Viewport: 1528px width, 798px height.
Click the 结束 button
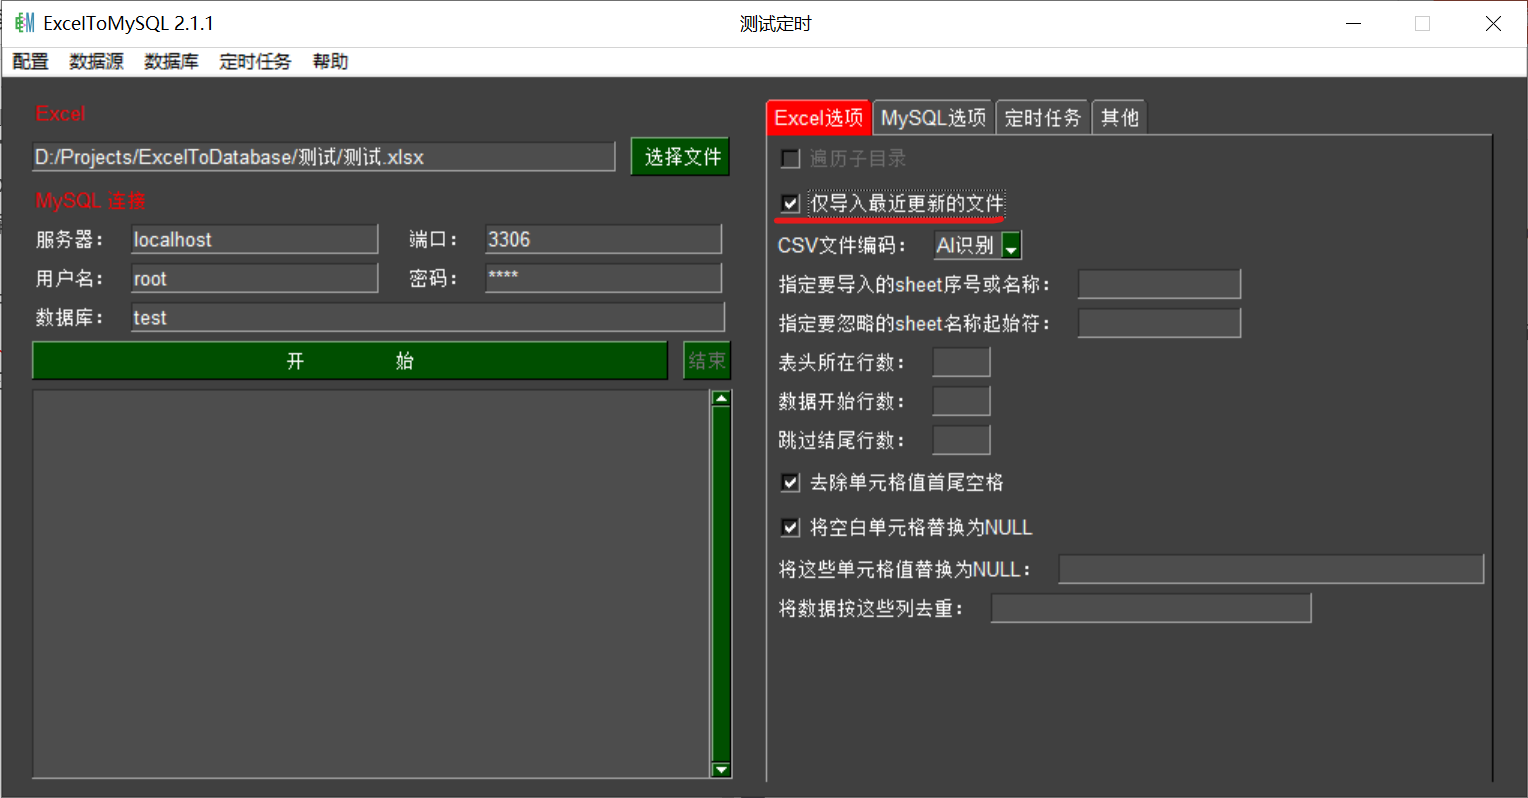tap(707, 361)
